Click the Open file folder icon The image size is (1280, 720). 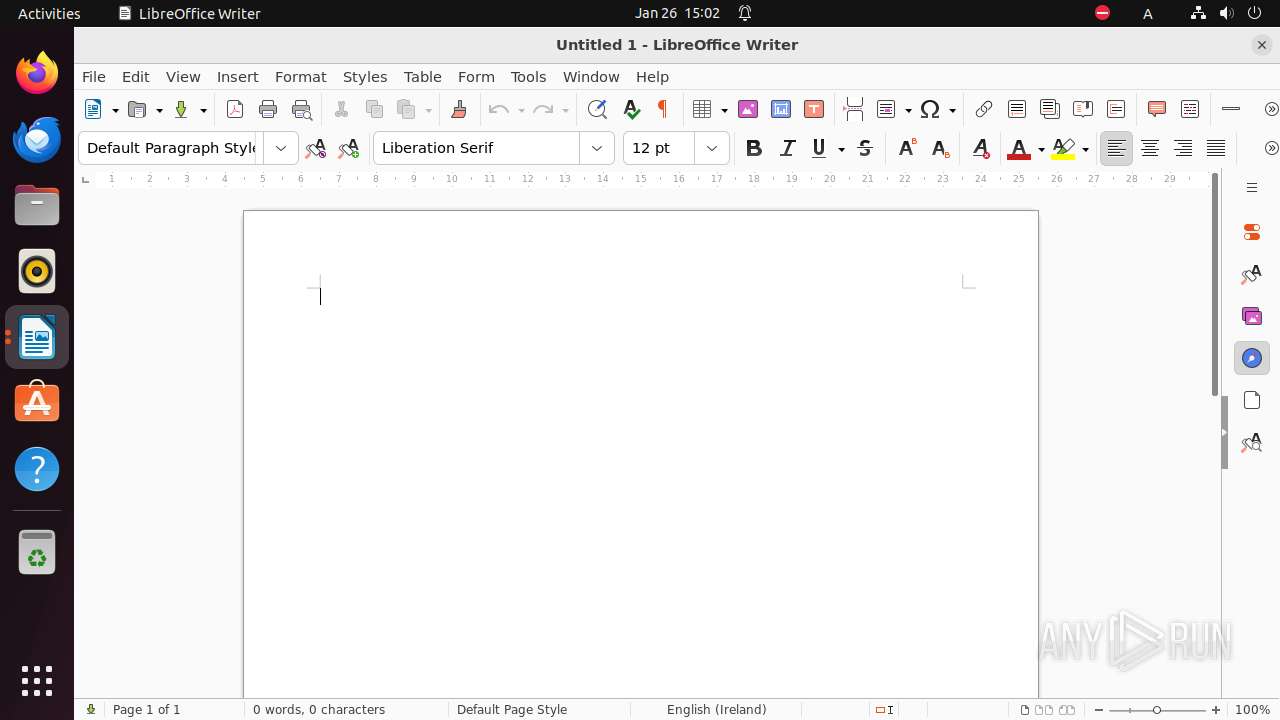coord(137,109)
